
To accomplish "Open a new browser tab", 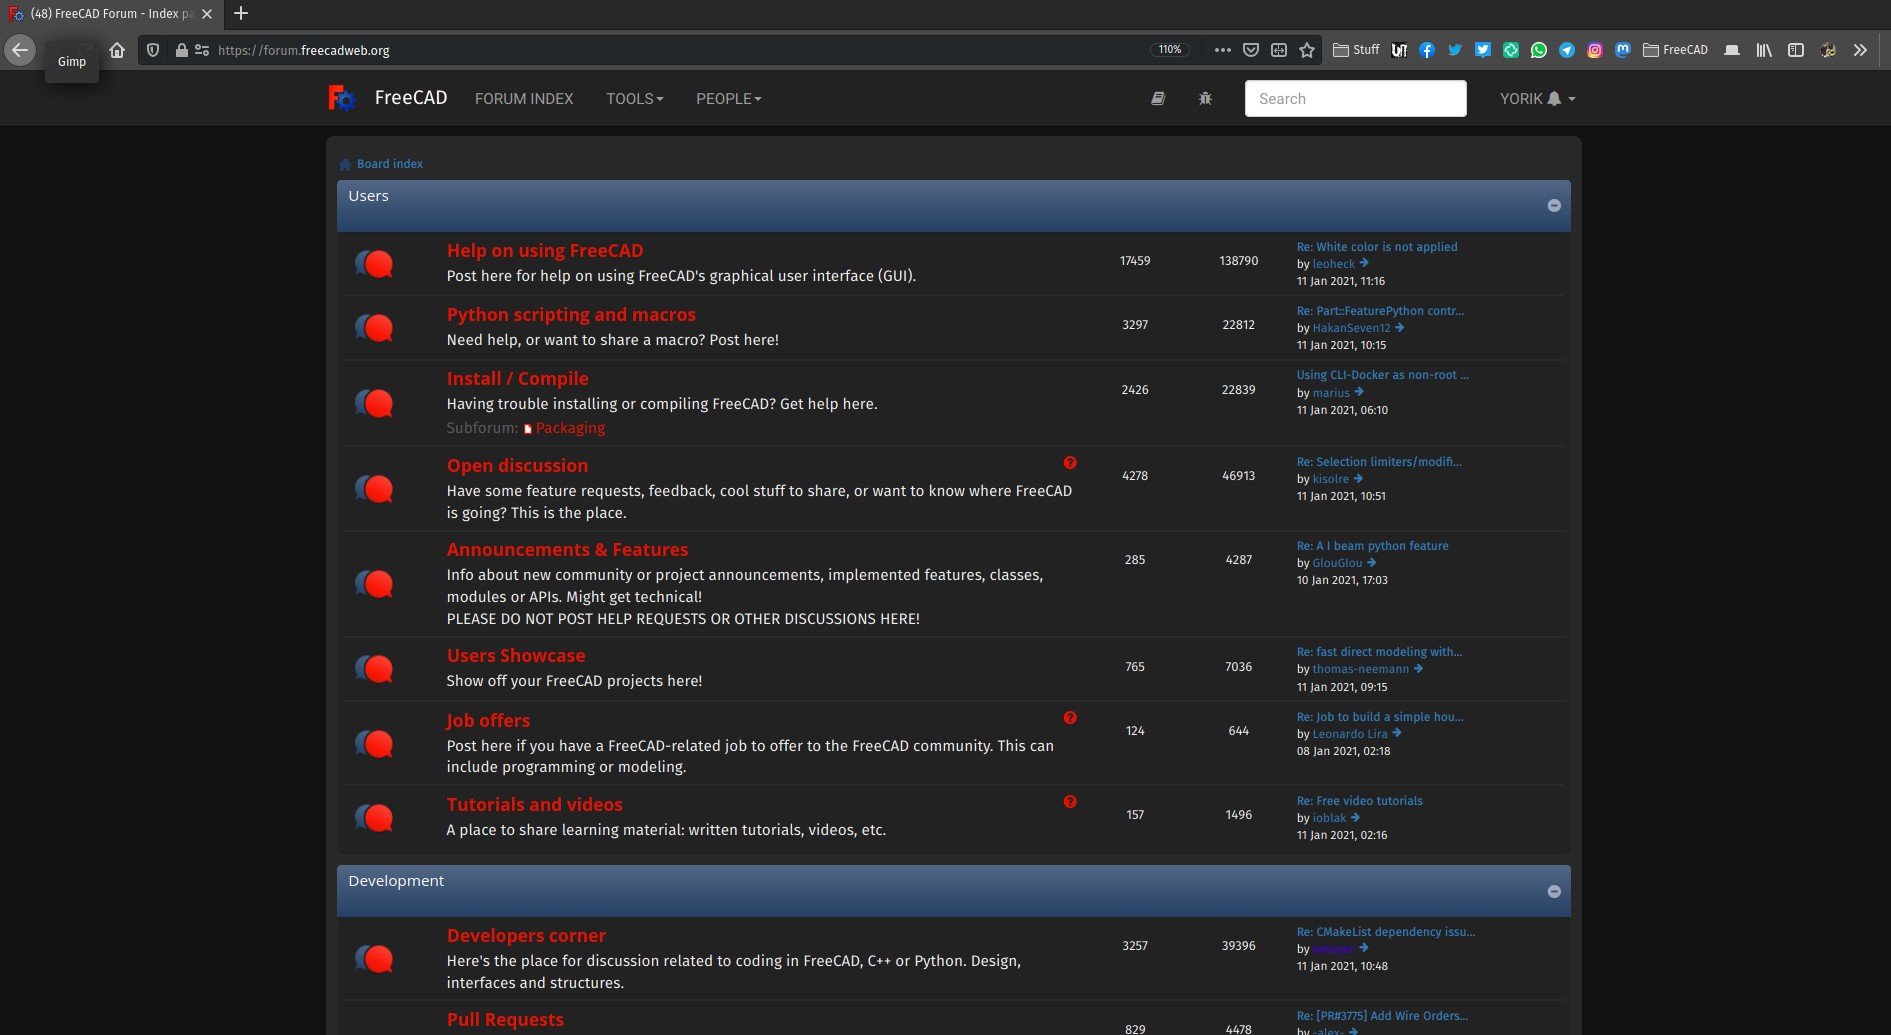I will (x=240, y=14).
